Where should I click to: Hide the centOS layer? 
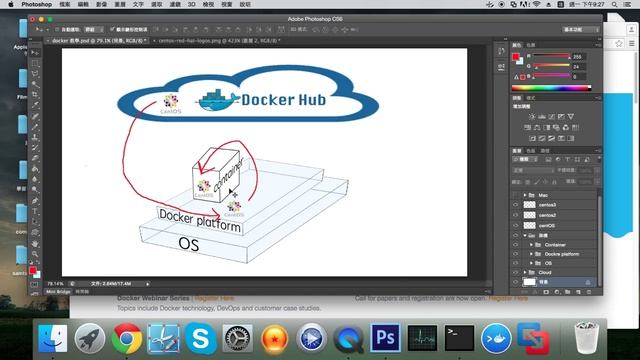click(x=516, y=225)
